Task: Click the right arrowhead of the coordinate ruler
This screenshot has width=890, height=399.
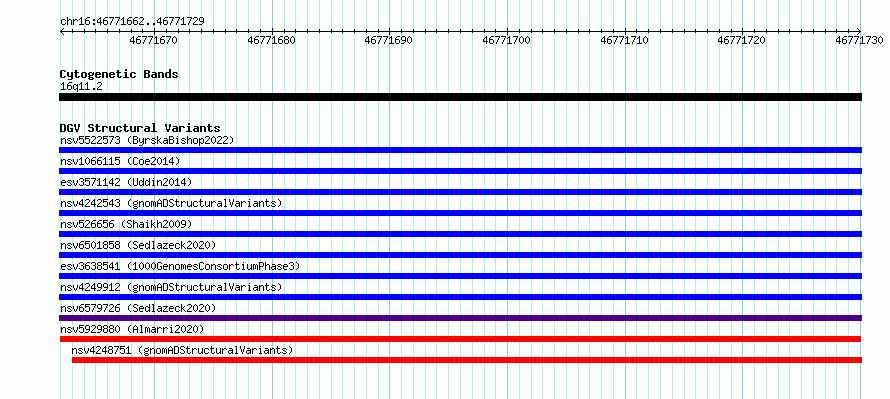Action: point(858,32)
